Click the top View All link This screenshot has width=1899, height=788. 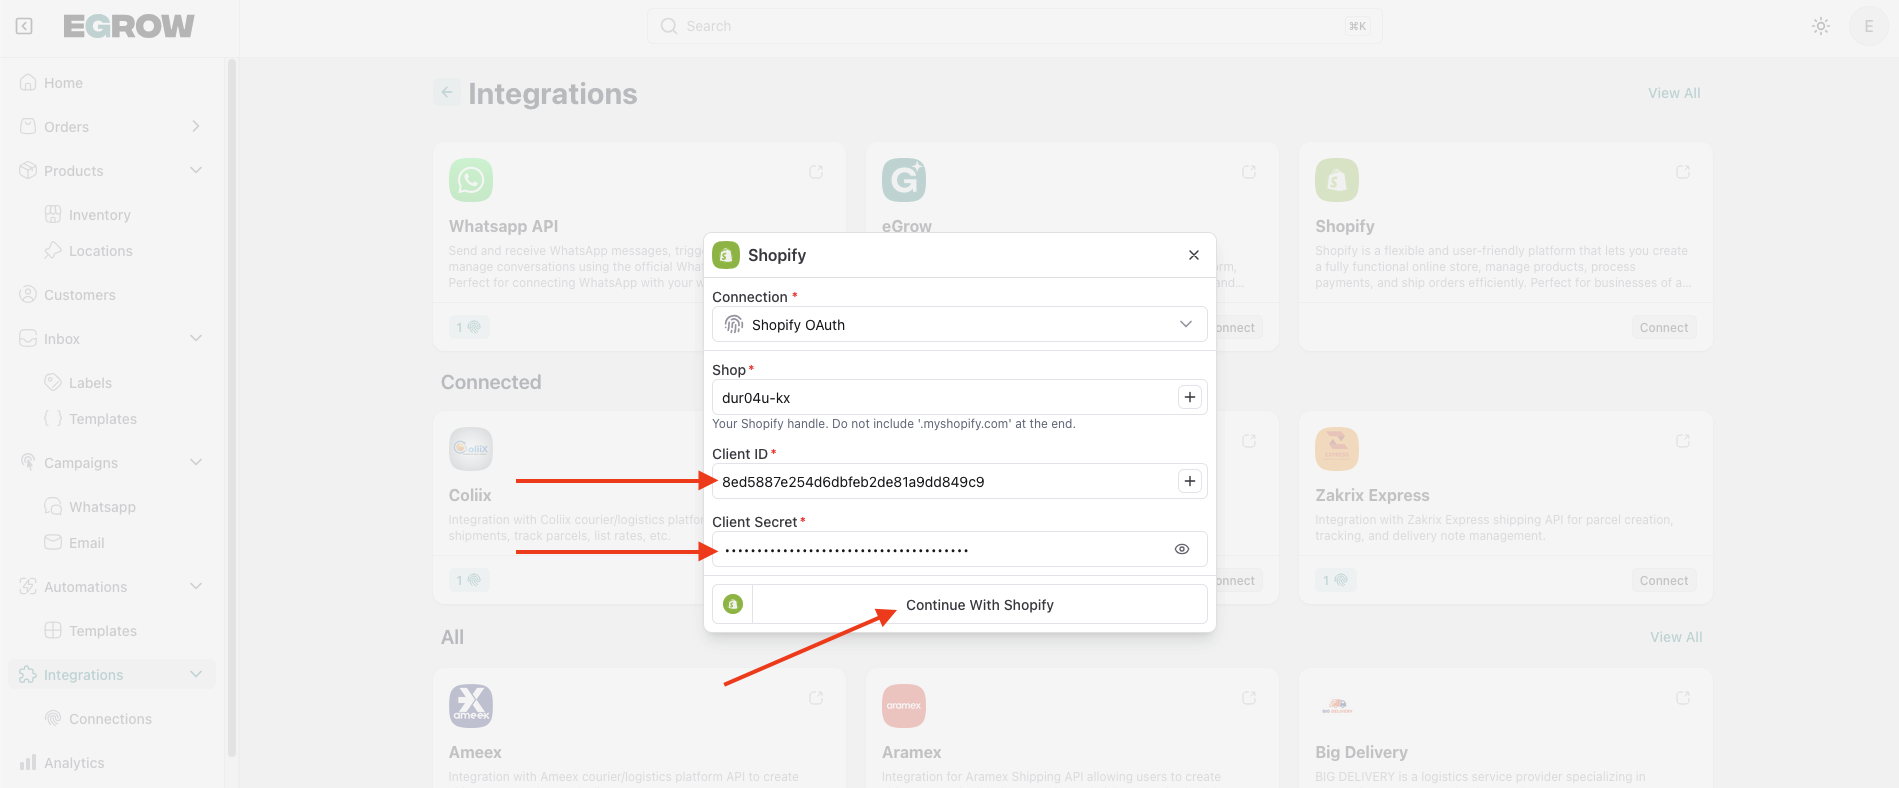pyautogui.click(x=1674, y=93)
